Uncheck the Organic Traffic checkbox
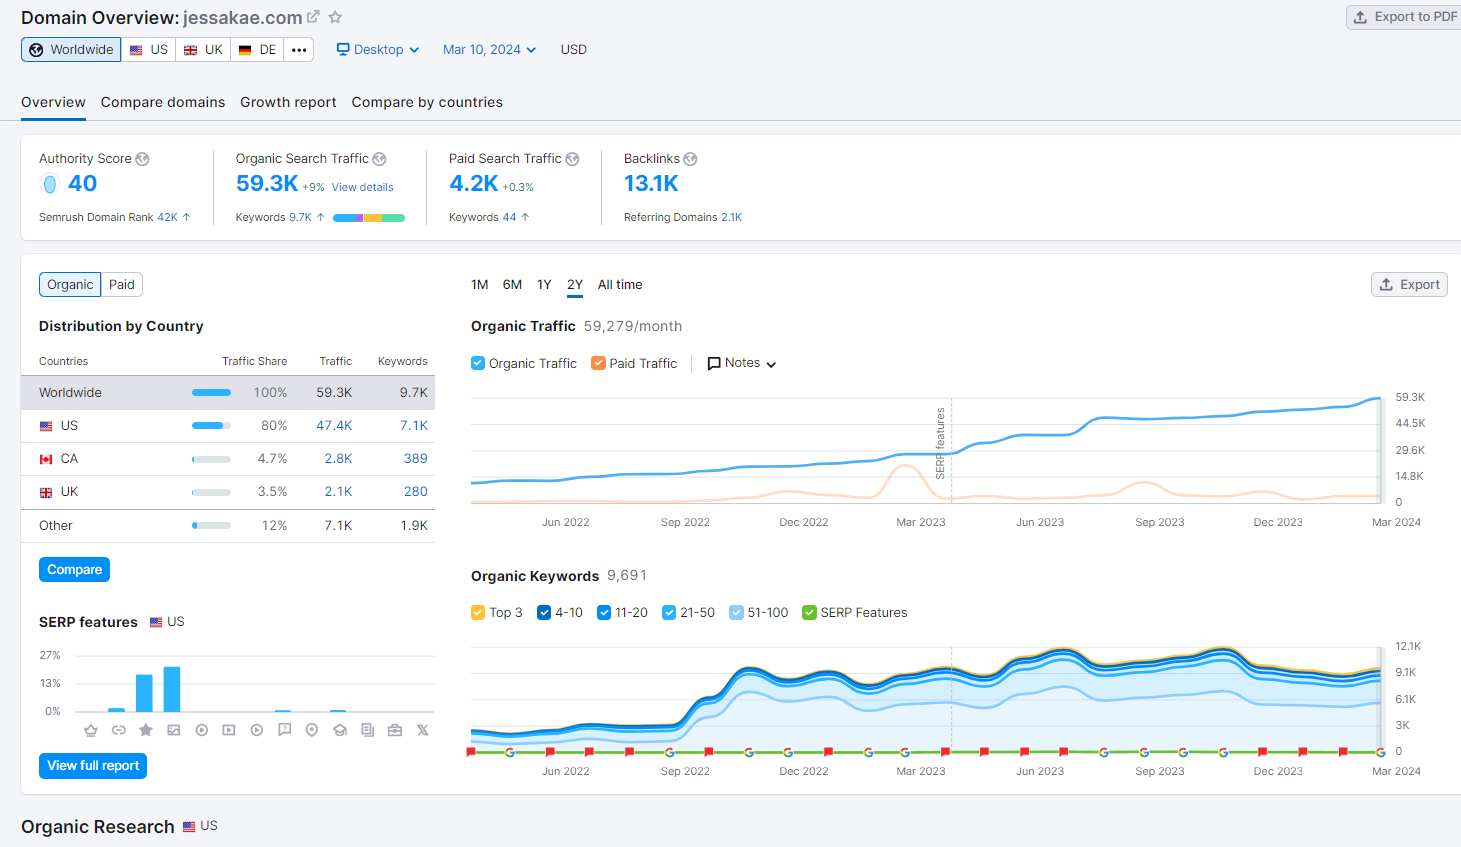Image resolution: width=1461 pixels, height=847 pixels. pyautogui.click(x=478, y=363)
